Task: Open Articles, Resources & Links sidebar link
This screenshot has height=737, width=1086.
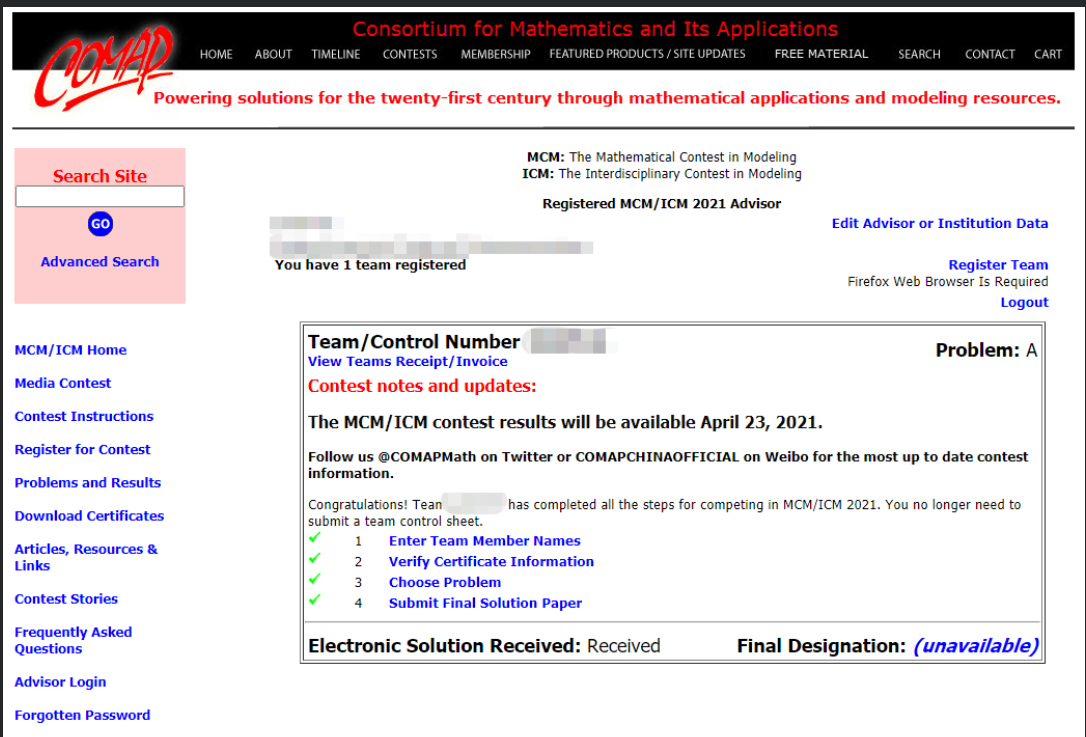Action: pos(86,557)
